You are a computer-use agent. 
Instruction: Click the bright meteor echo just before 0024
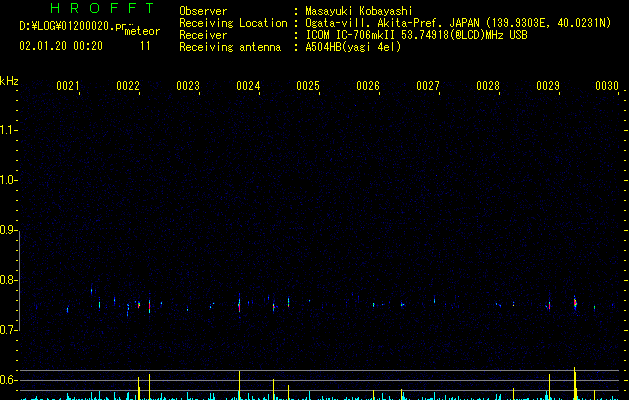(x=239, y=306)
